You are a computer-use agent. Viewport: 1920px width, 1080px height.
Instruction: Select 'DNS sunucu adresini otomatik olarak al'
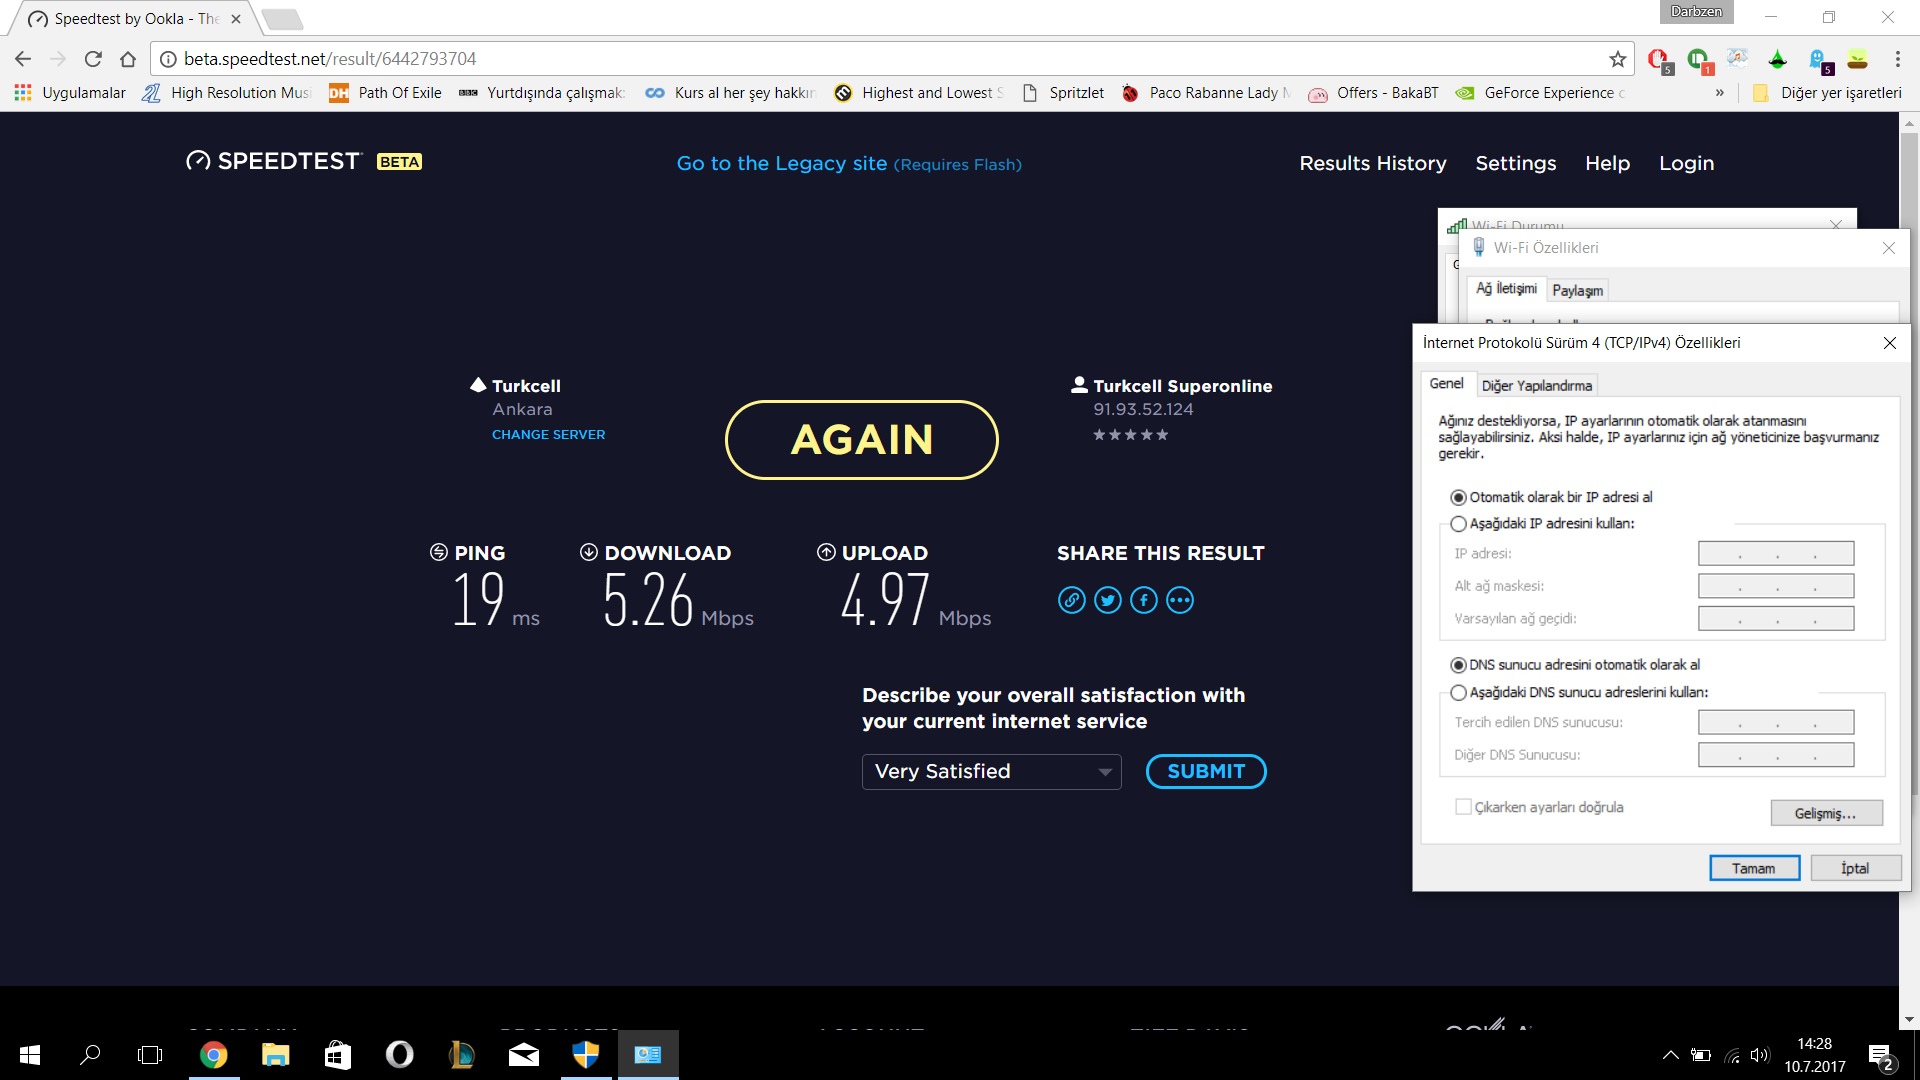(1575, 665)
